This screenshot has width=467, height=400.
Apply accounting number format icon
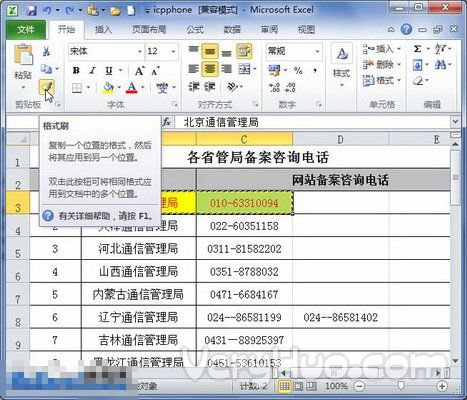pyautogui.click(x=274, y=70)
